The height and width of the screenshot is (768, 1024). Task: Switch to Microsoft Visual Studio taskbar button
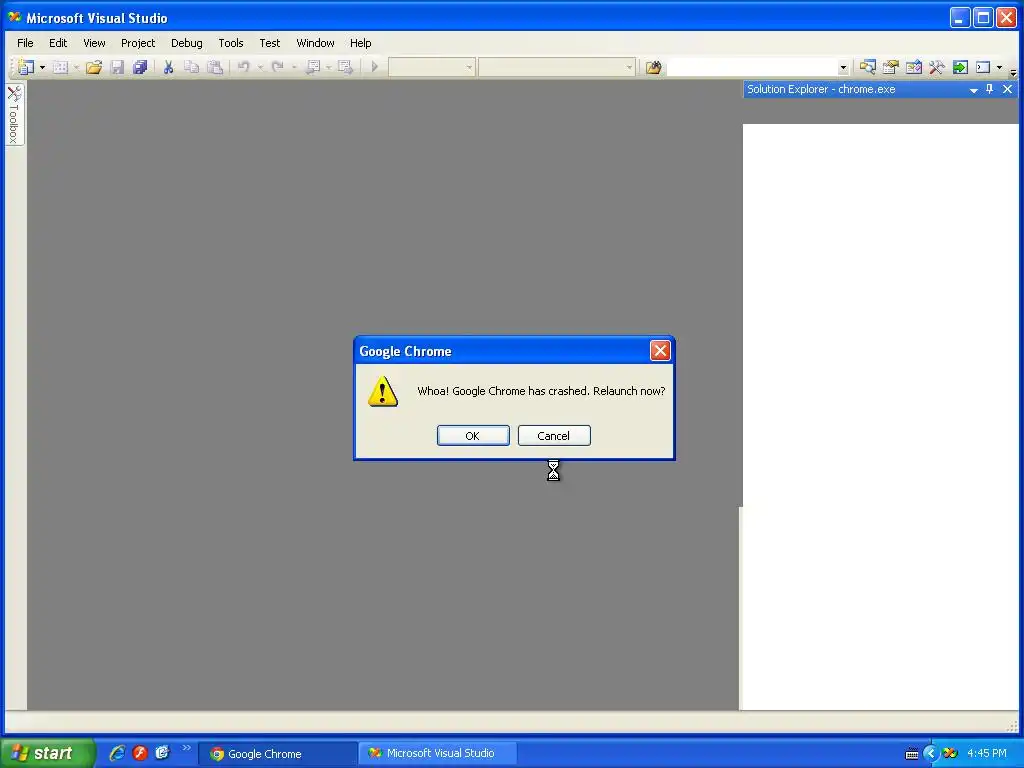[438, 753]
